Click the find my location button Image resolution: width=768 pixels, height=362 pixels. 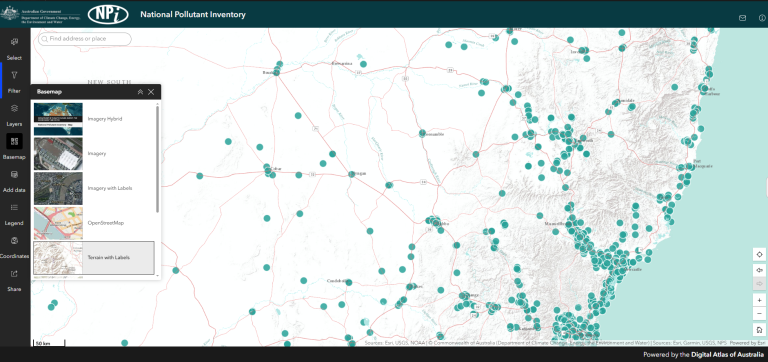point(759,254)
